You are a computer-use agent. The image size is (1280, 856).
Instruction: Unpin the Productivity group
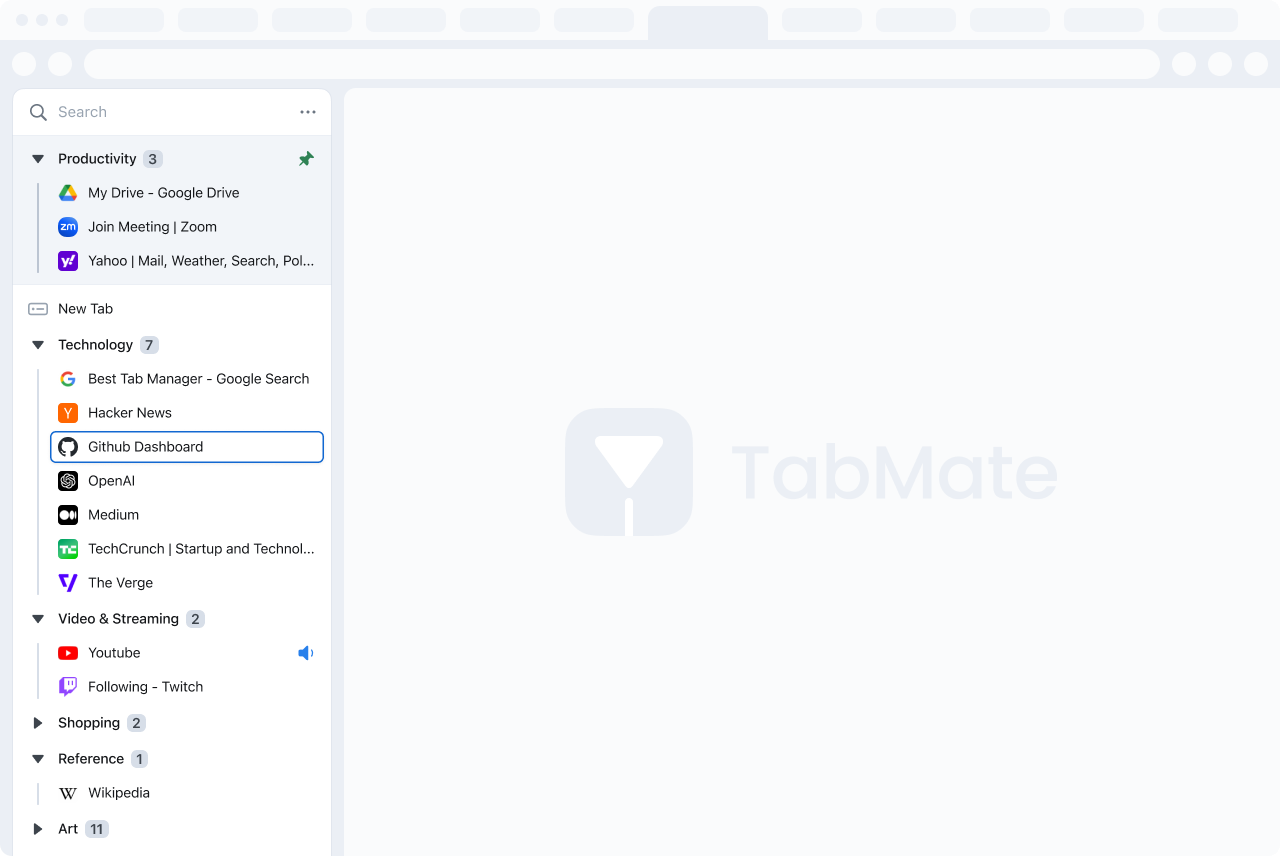tap(306, 158)
